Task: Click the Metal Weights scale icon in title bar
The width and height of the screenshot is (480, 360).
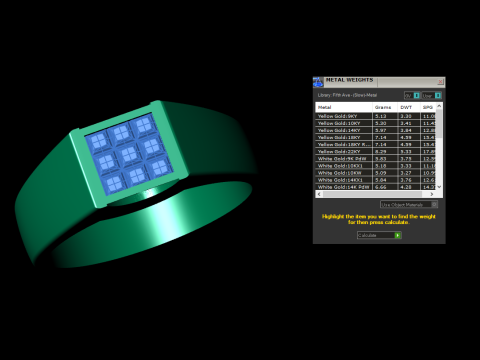Action: [x=318, y=82]
